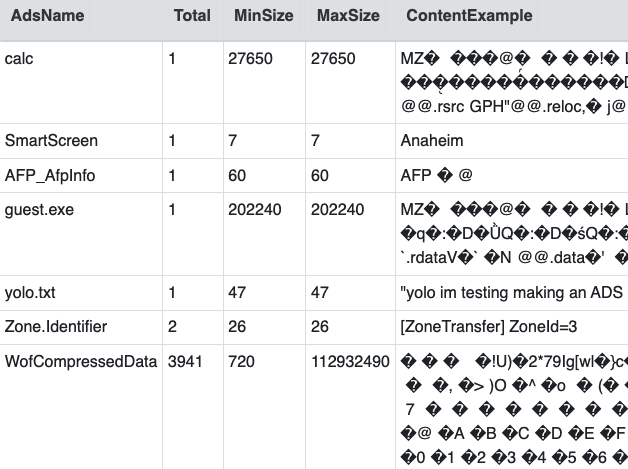The width and height of the screenshot is (628, 469).
Task: Click the guest.exe name cell
Action: tap(39, 210)
